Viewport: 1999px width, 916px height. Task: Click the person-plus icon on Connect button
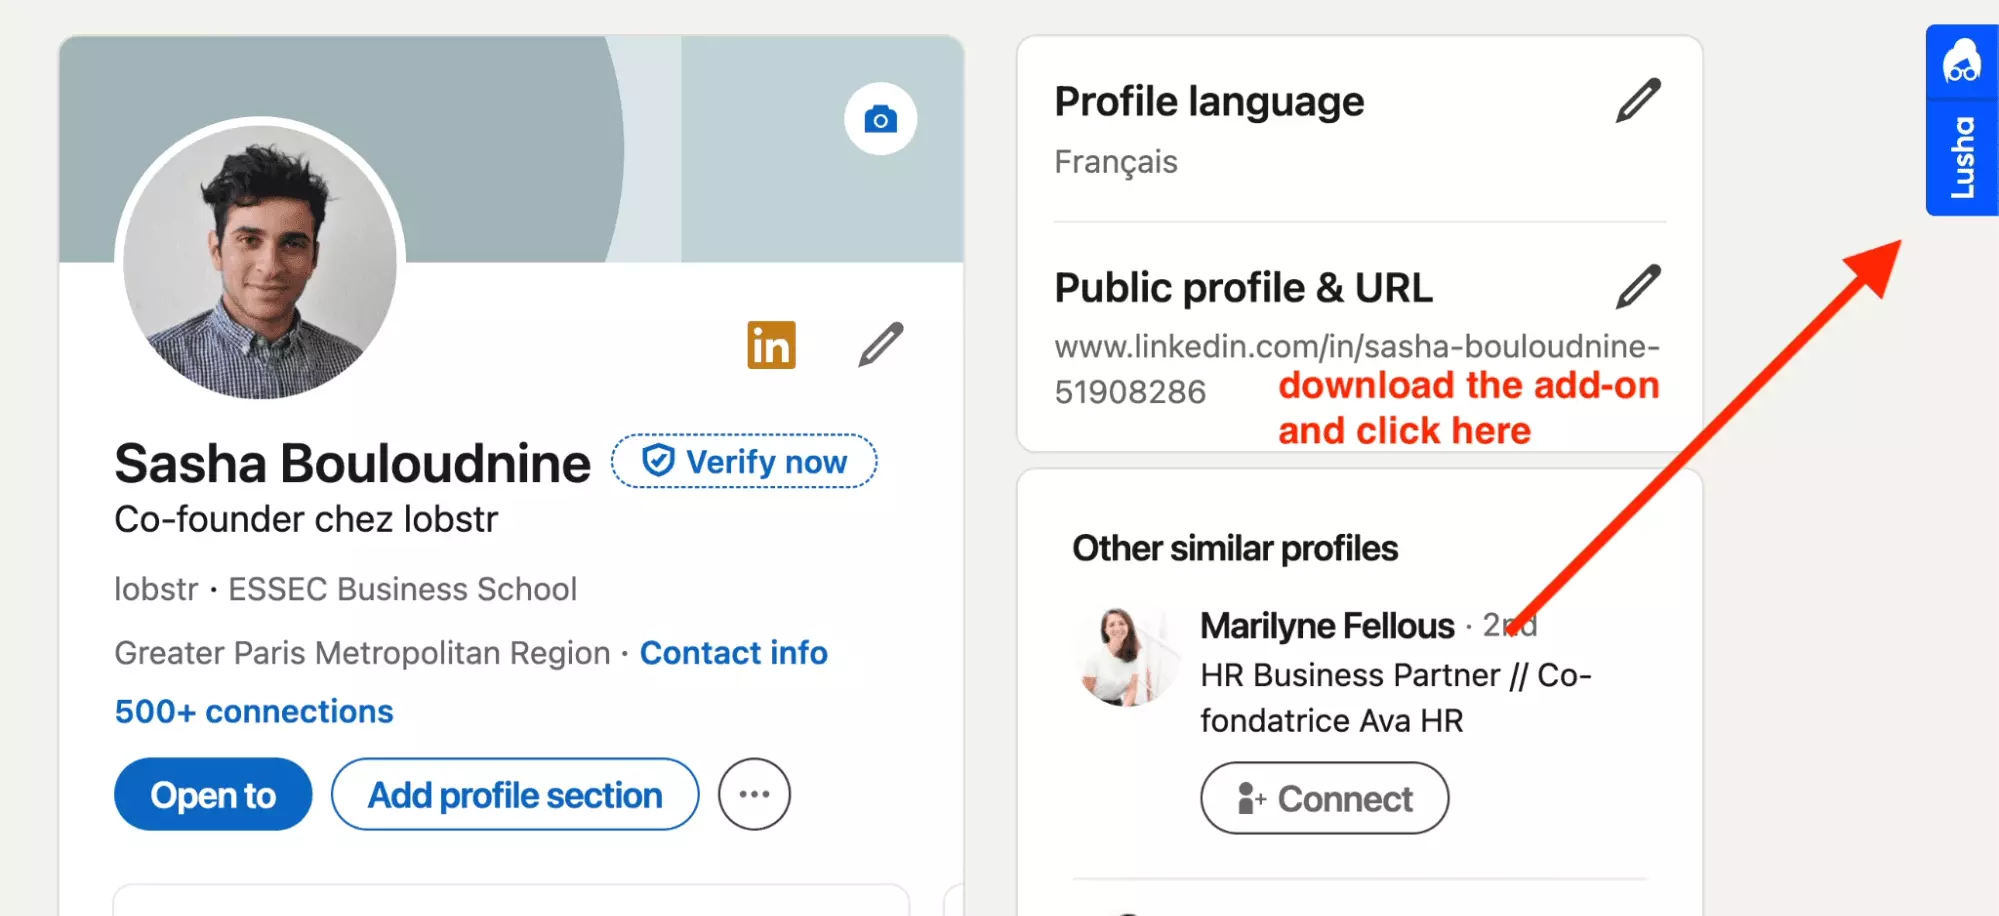click(1250, 798)
